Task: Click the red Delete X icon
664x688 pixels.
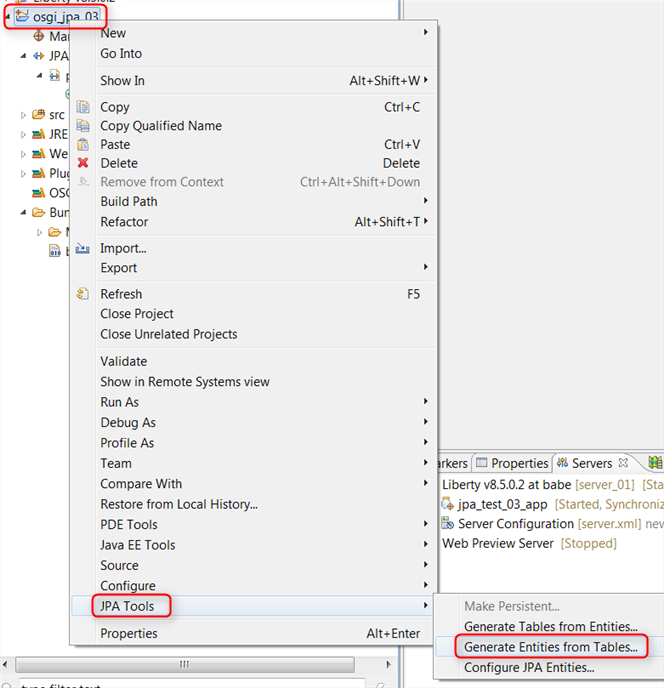Action: click(x=83, y=163)
